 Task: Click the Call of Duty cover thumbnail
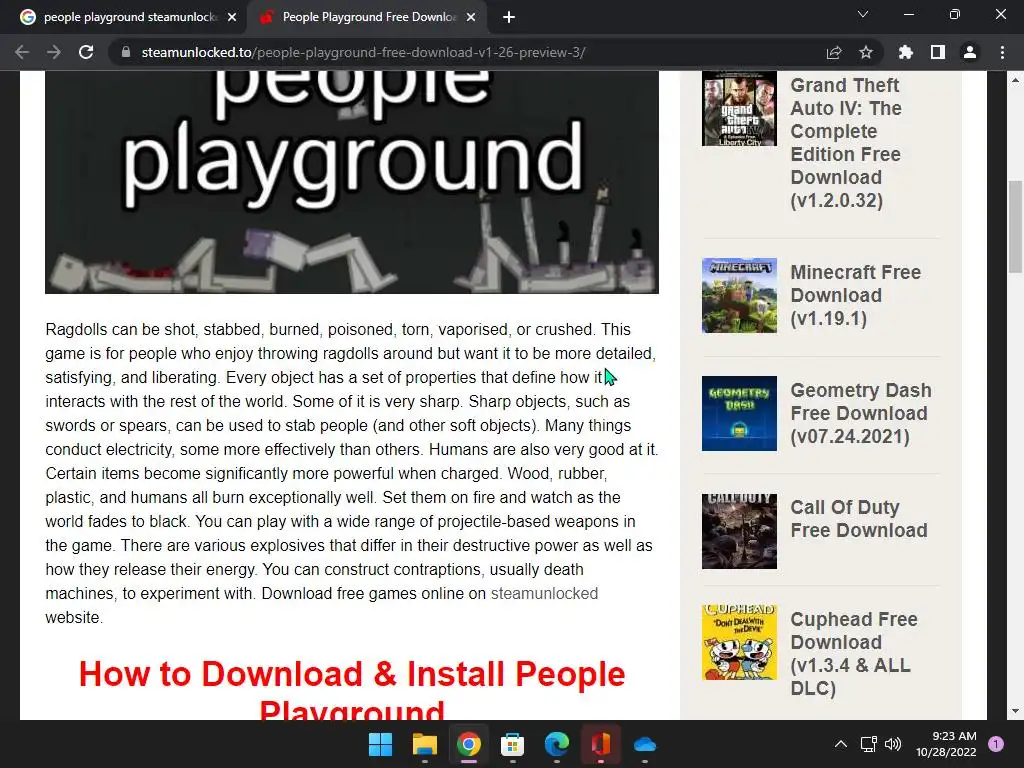[x=739, y=531]
